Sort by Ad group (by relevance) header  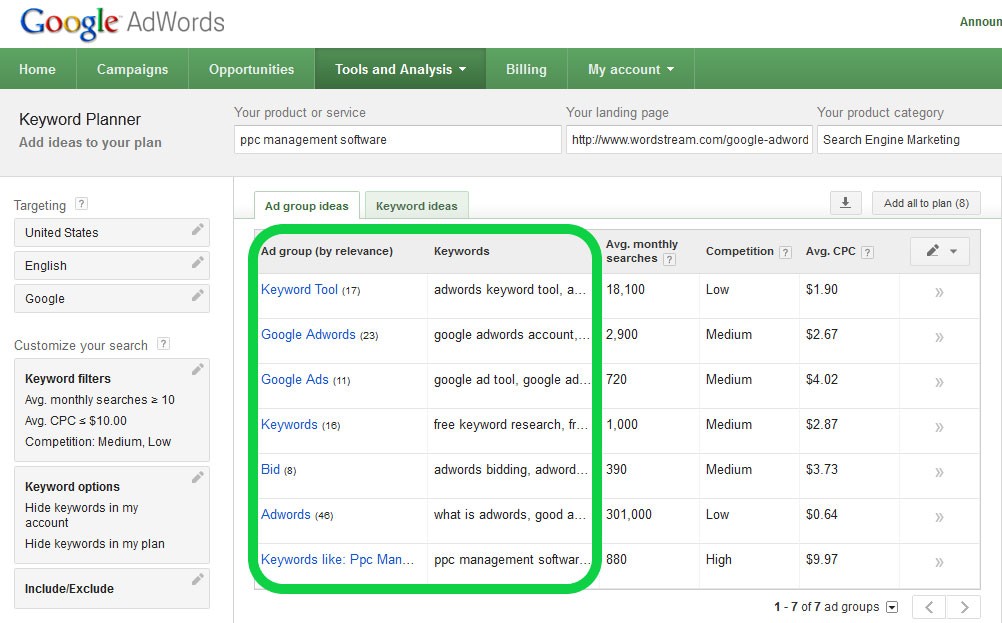click(327, 251)
